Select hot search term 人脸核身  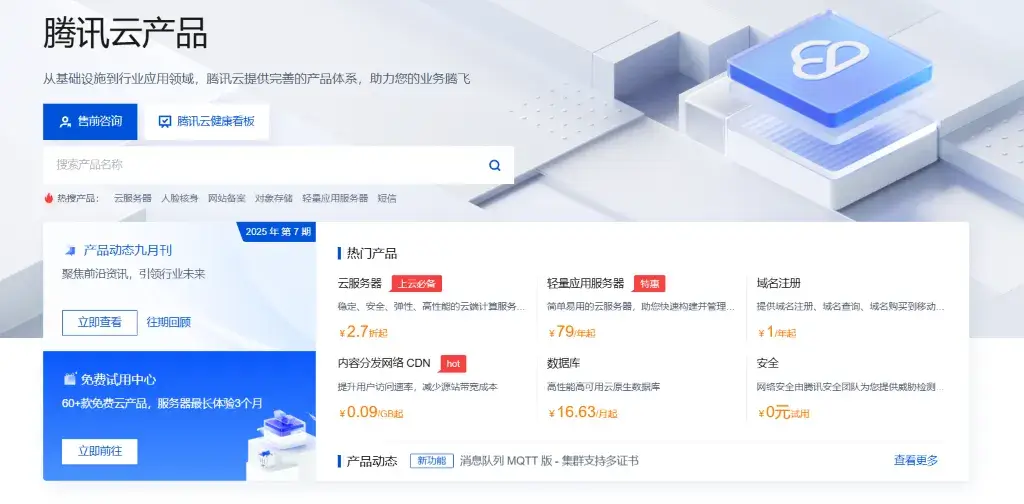(x=180, y=198)
